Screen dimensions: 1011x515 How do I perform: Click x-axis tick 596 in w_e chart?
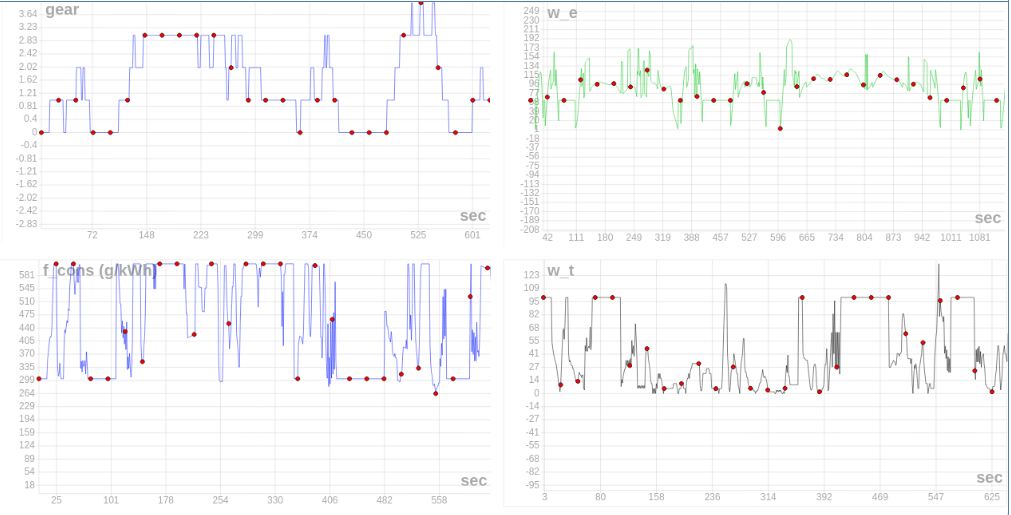pos(778,237)
